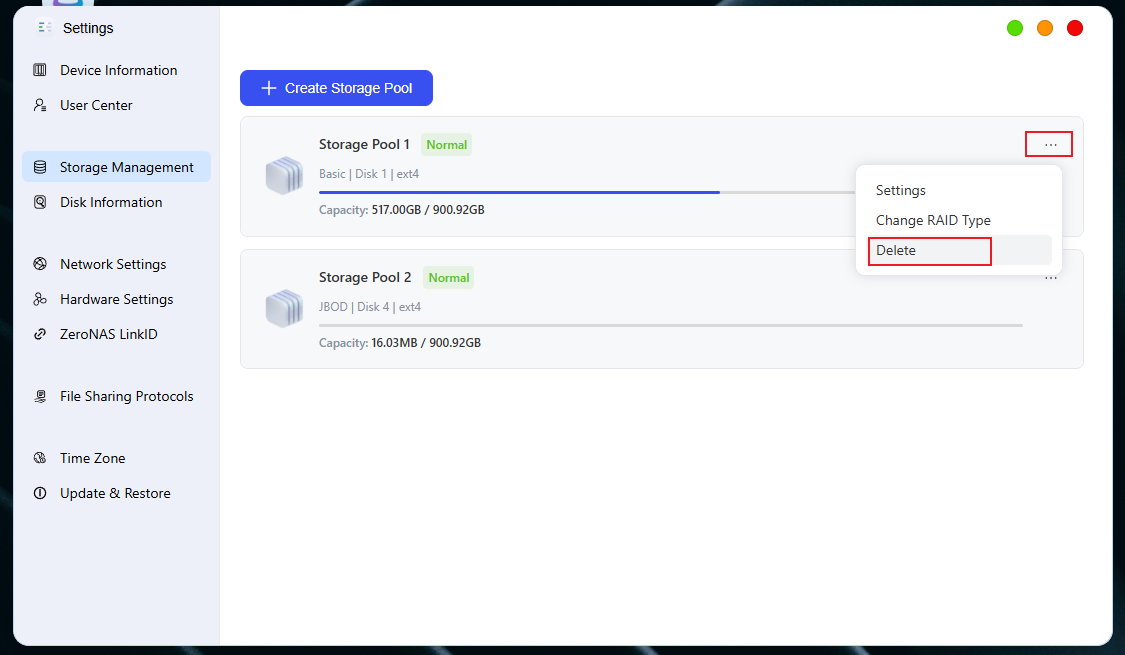Screen dimensions: 1125x655
Task: Click the ZeroNAS LinkID link icon
Action: click(x=40, y=334)
